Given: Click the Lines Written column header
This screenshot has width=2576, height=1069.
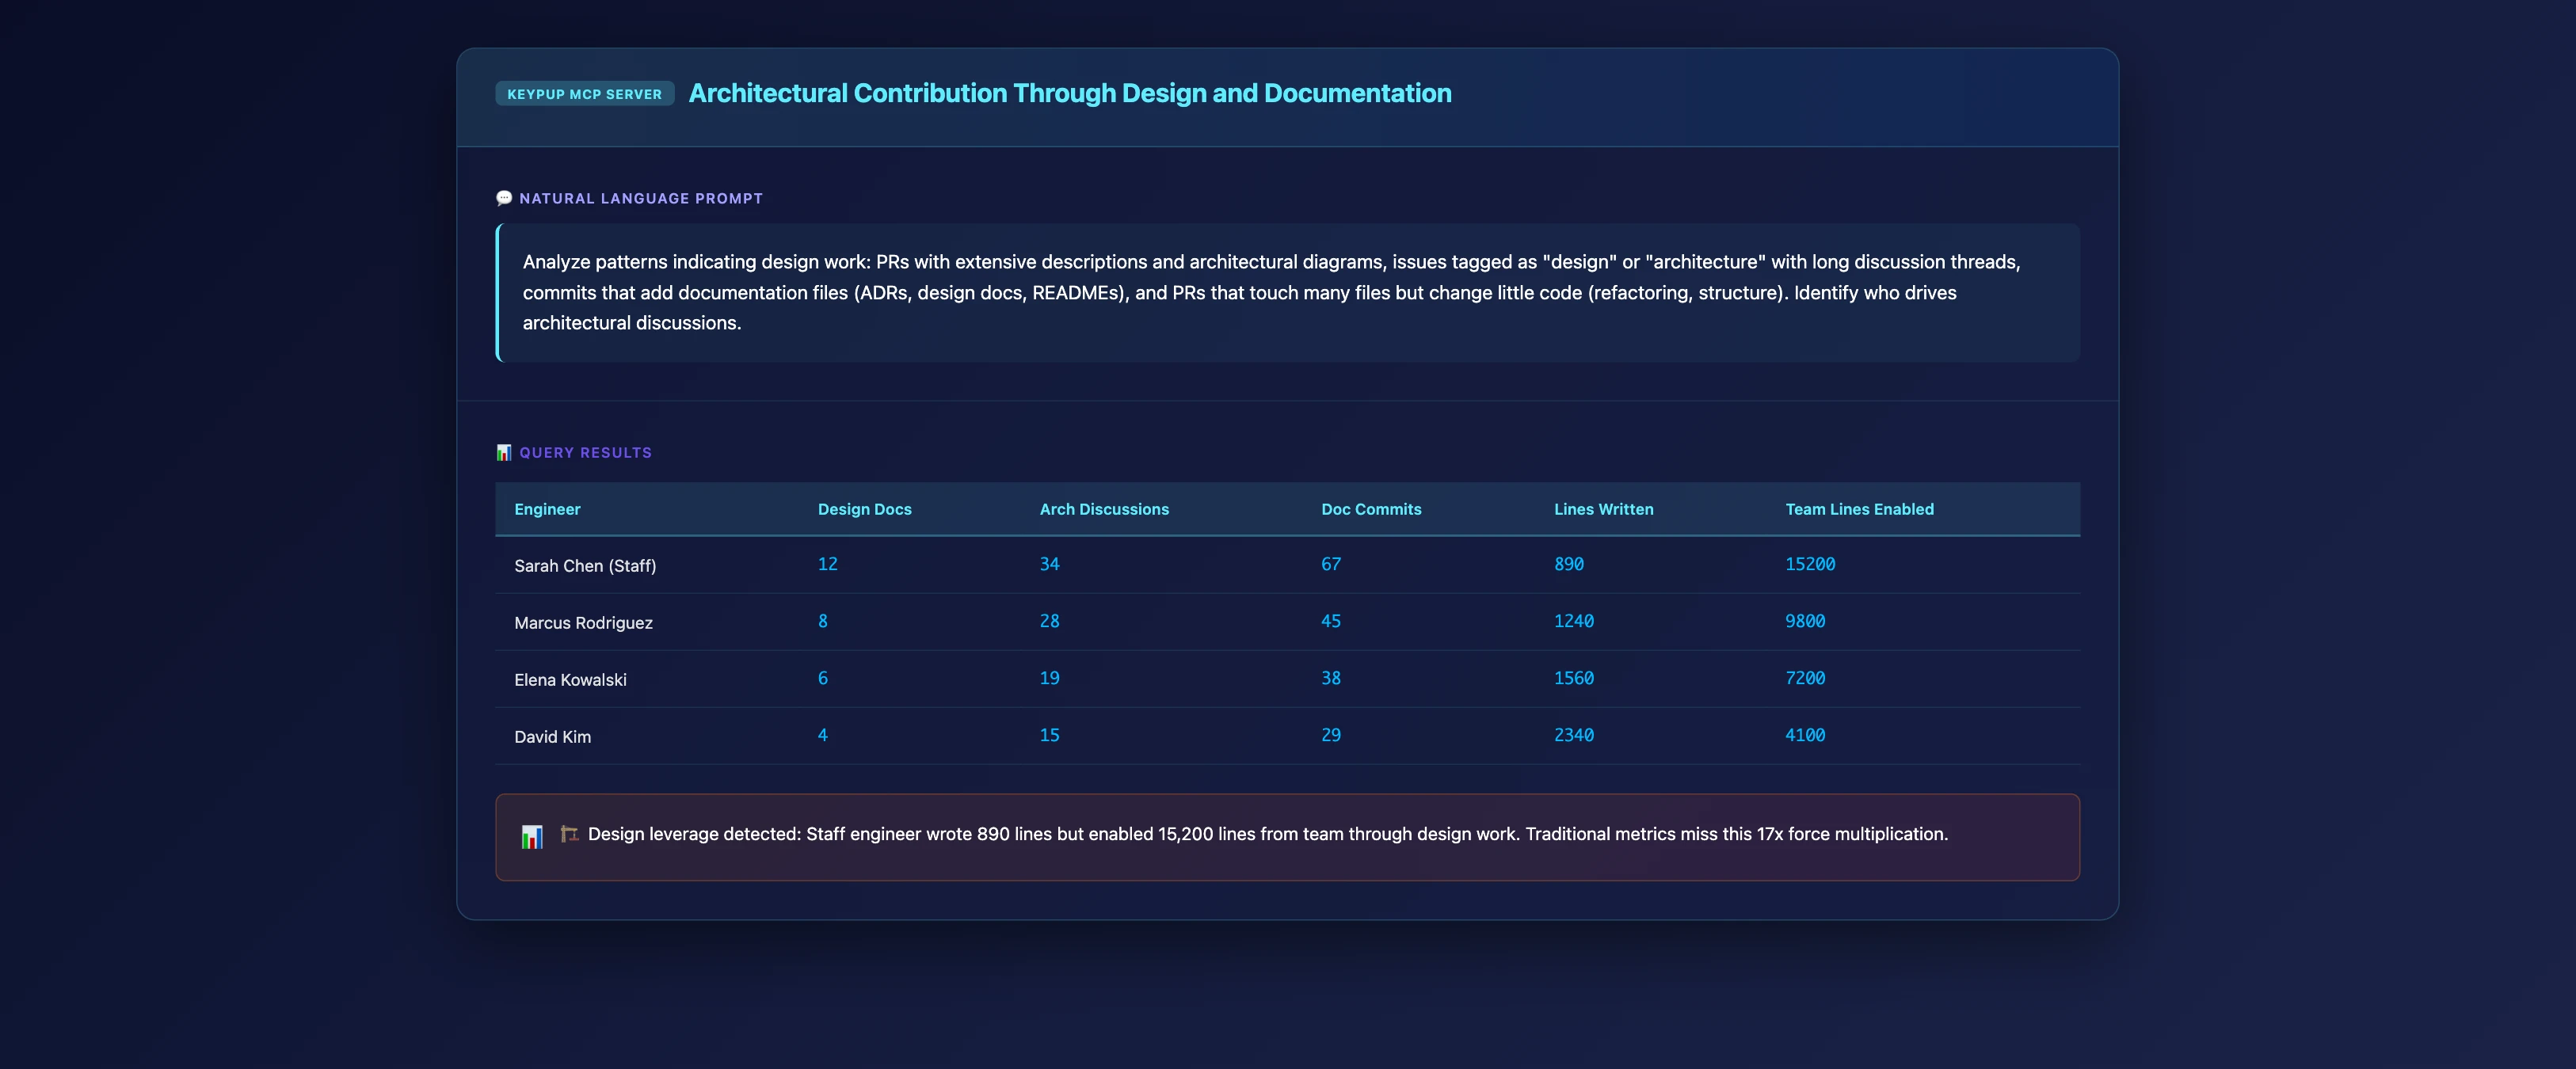Looking at the screenshot, I should point(1604,509).
